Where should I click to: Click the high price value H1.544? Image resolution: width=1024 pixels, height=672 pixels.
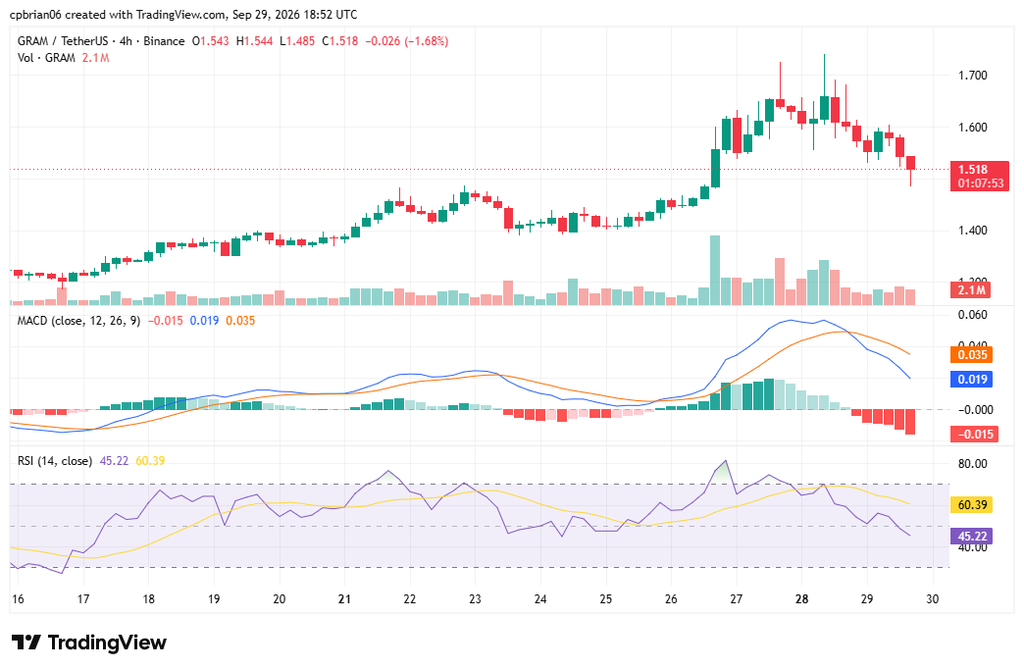tap(255, 41)
